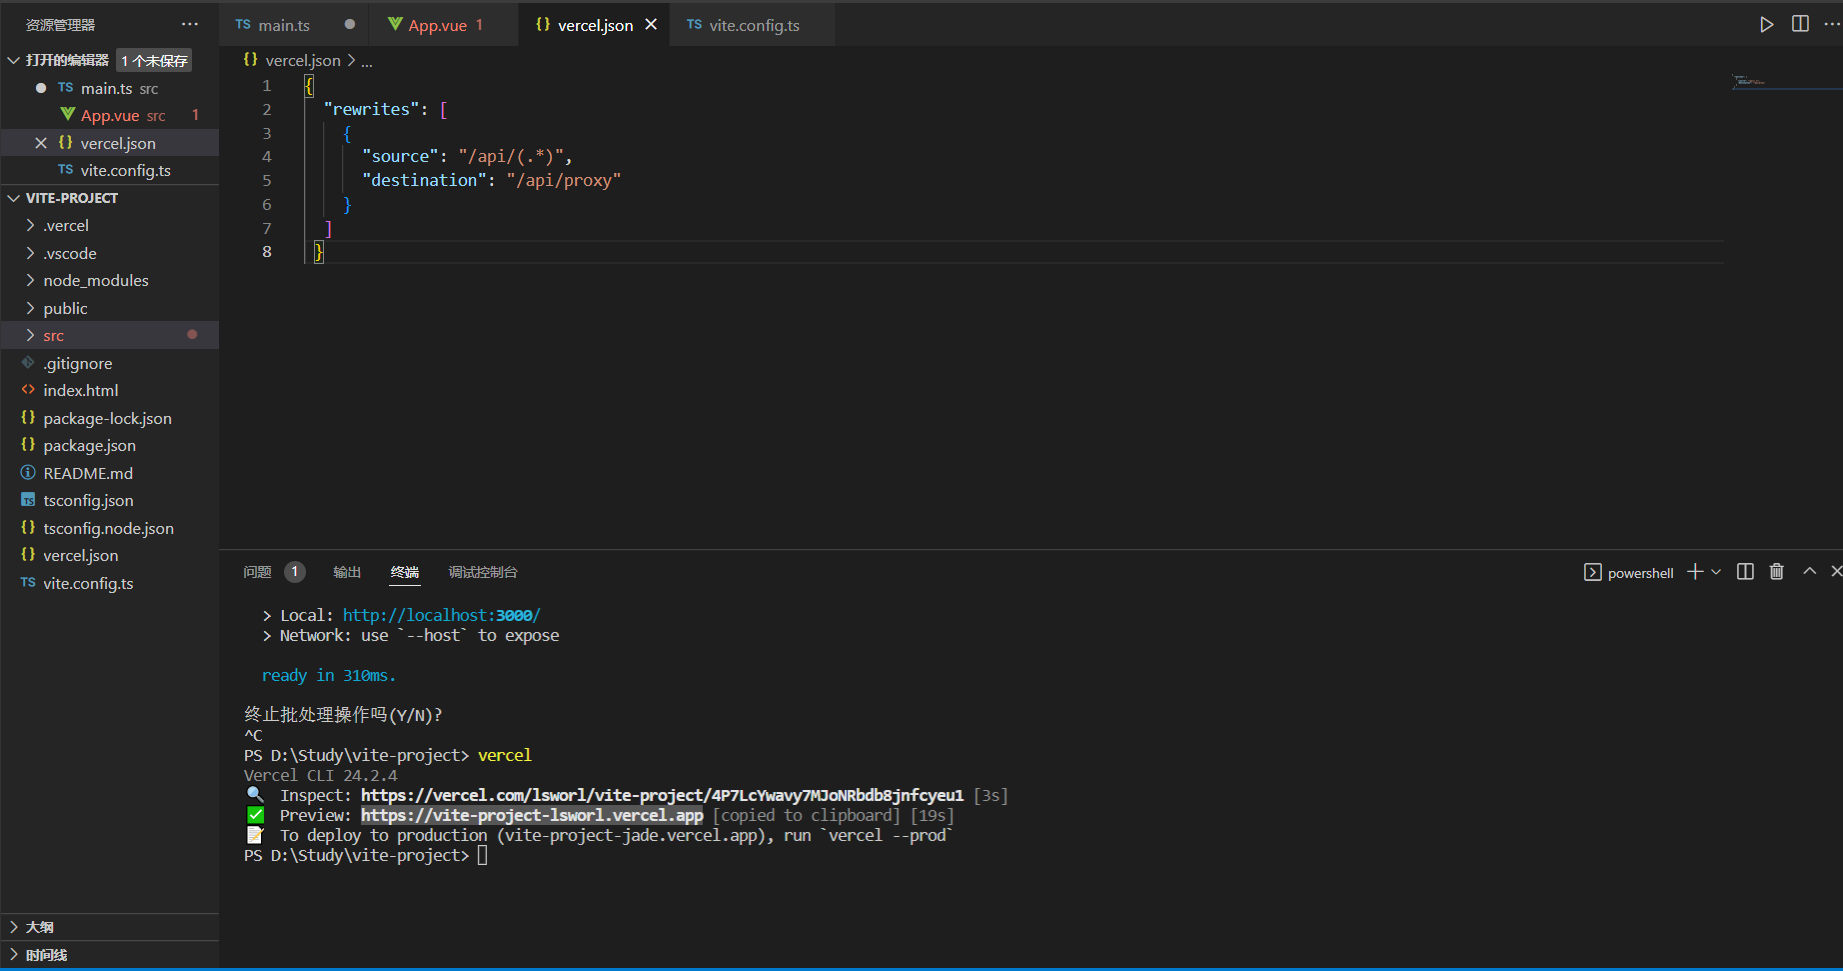Collapse the 打开的编辑器 section

[14, 61]
